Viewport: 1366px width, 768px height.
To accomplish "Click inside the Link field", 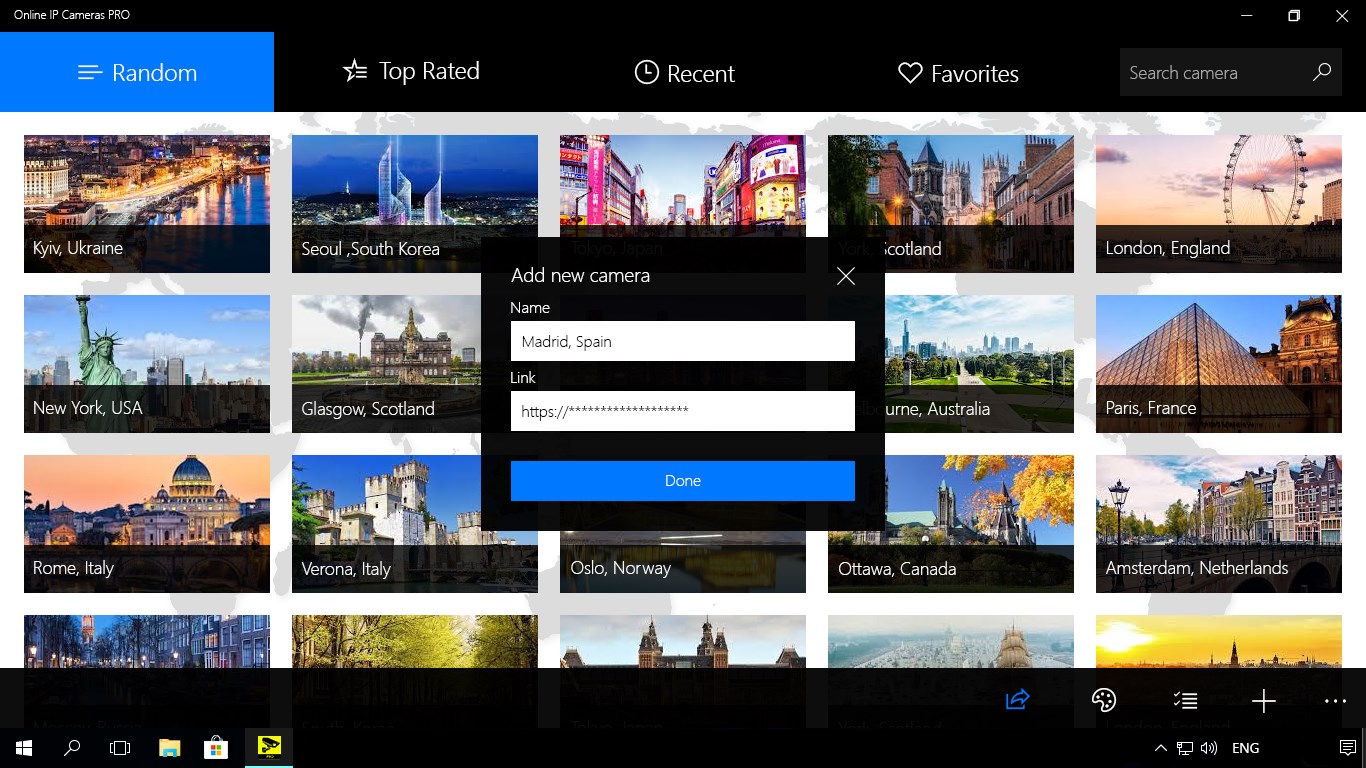I will (682, 411).
